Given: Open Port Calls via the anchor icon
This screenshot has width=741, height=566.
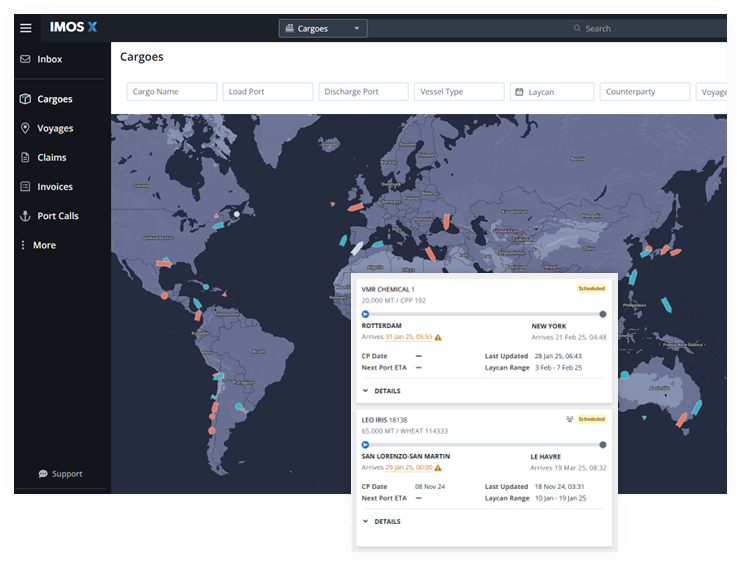Looking at the screenshot, I should coord(26,216).
